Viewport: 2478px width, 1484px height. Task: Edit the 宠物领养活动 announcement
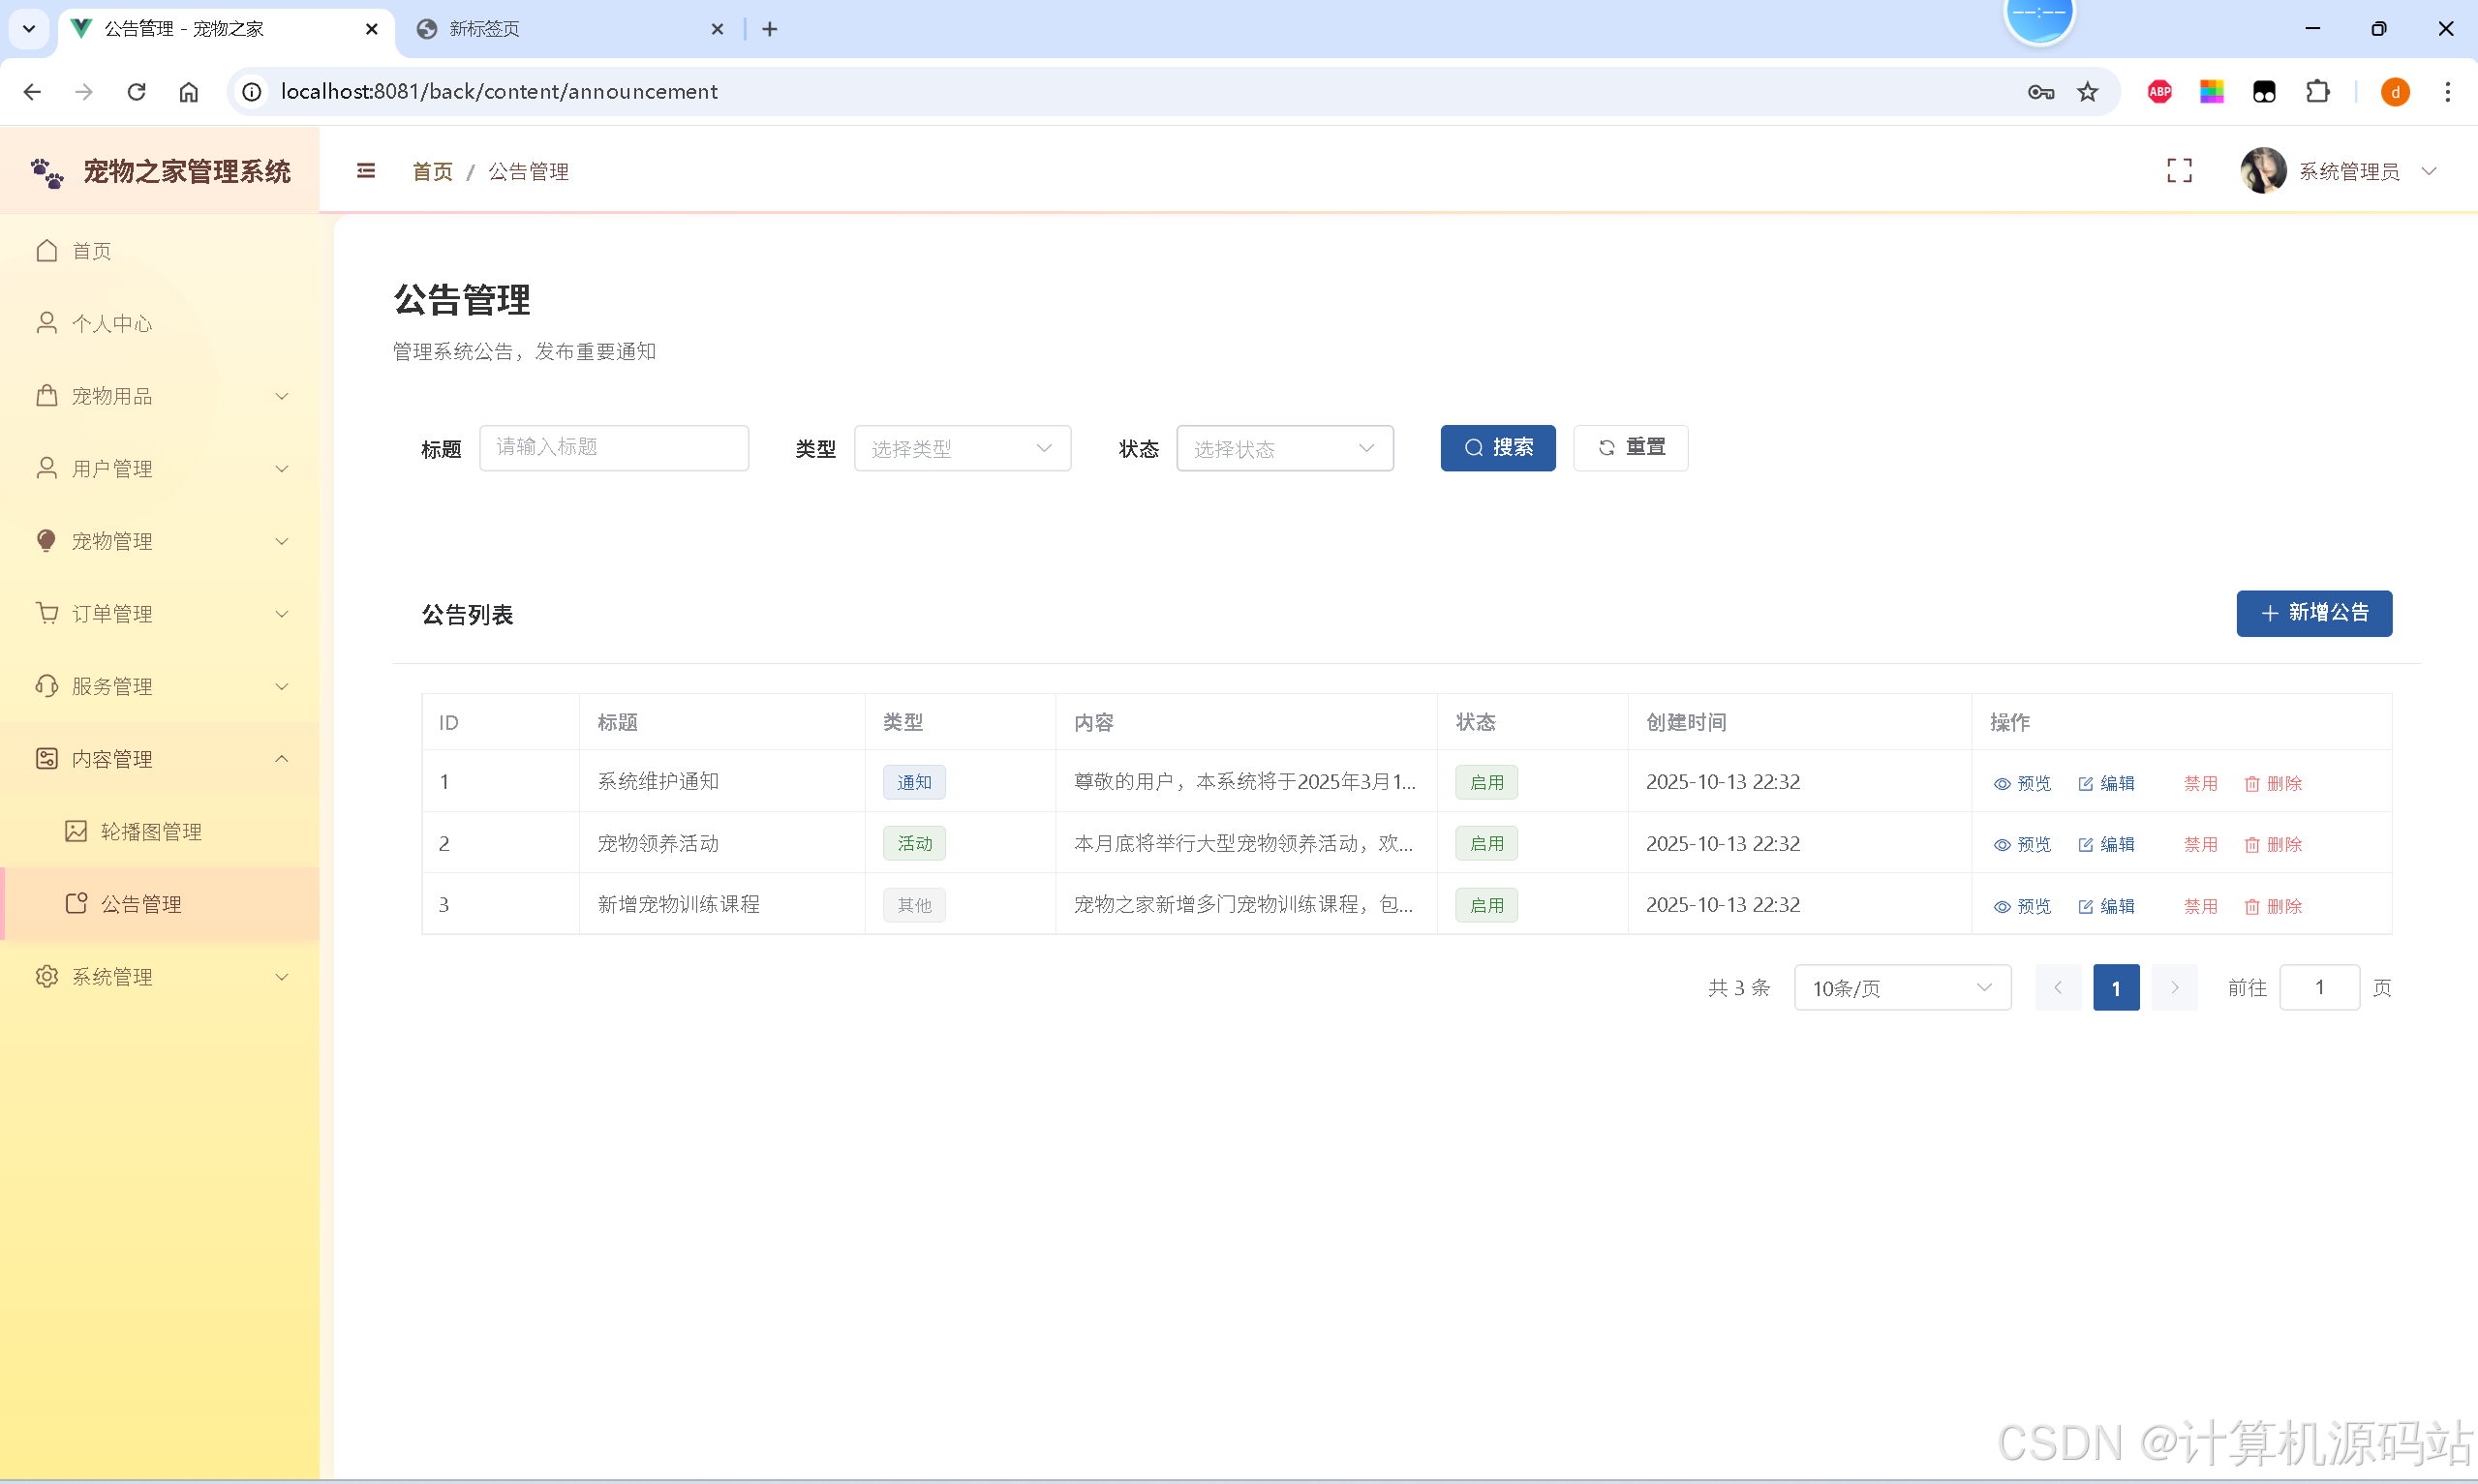[2105, 844]
